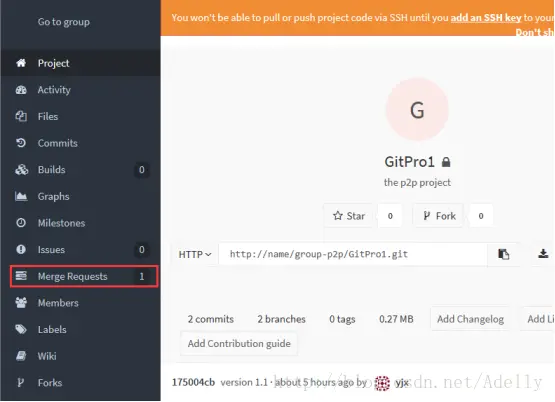Screen dimensions: 555x402
Task: Copy repository URL with clipboard icon
Action: (x=503, y=254)
